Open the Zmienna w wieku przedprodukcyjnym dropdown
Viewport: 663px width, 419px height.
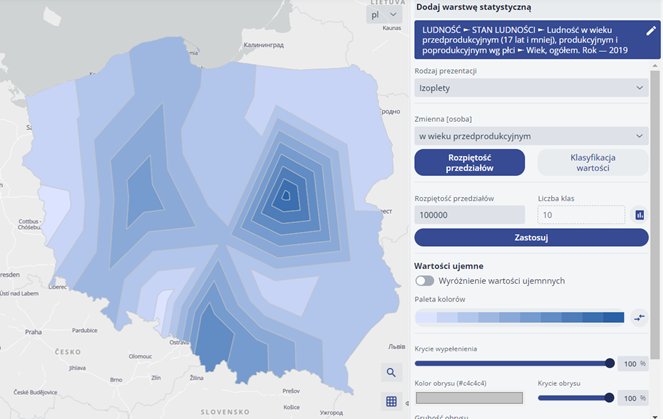[x=531, y=136]
